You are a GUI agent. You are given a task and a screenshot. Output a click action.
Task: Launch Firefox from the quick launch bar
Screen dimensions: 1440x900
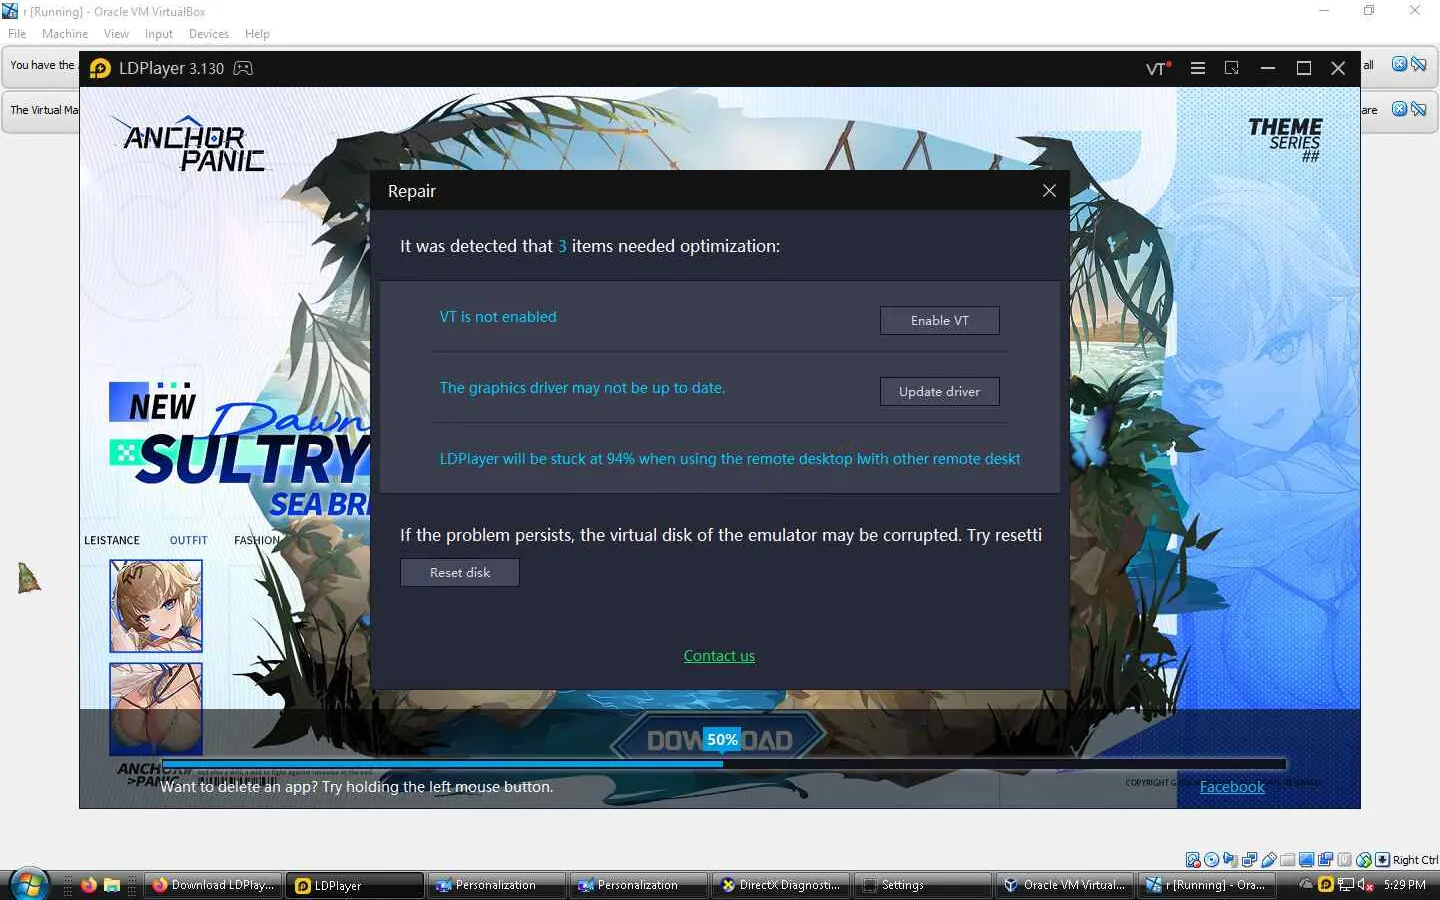click(89, 885)
